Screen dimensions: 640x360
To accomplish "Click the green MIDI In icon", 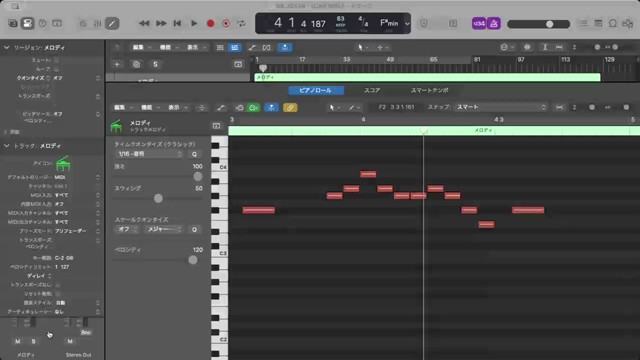I will click(253, 108).
